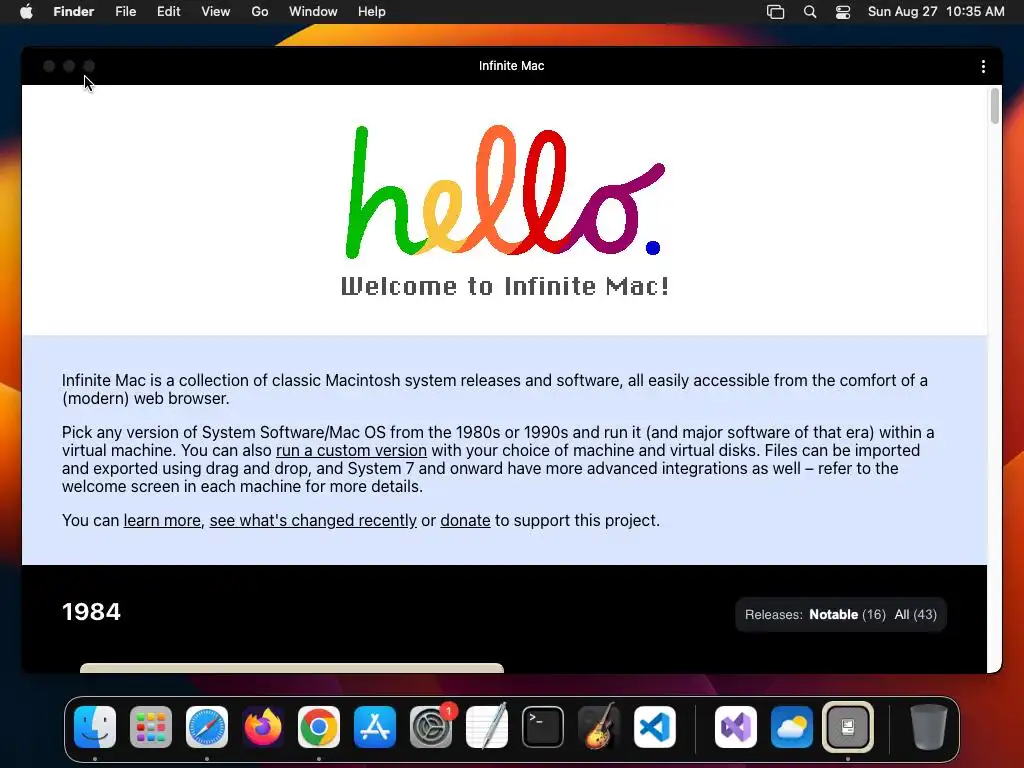1024x768 pixels.
Task: Click the date and time clock
Action: click(936, 12)
